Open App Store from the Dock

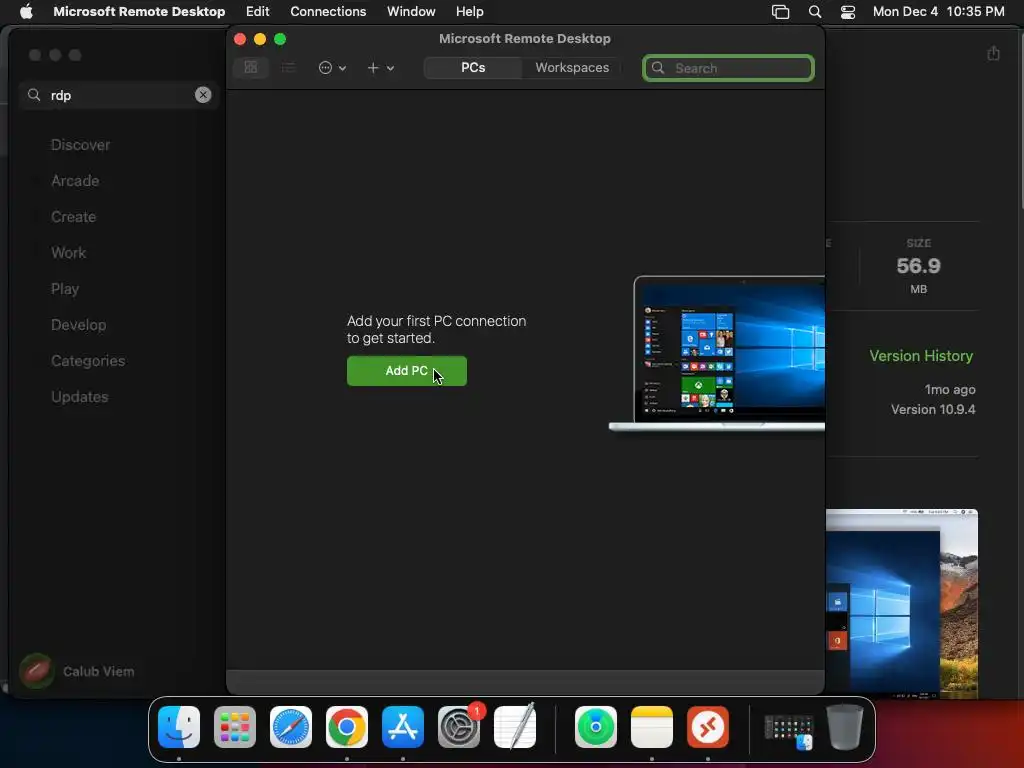[403, 727]
